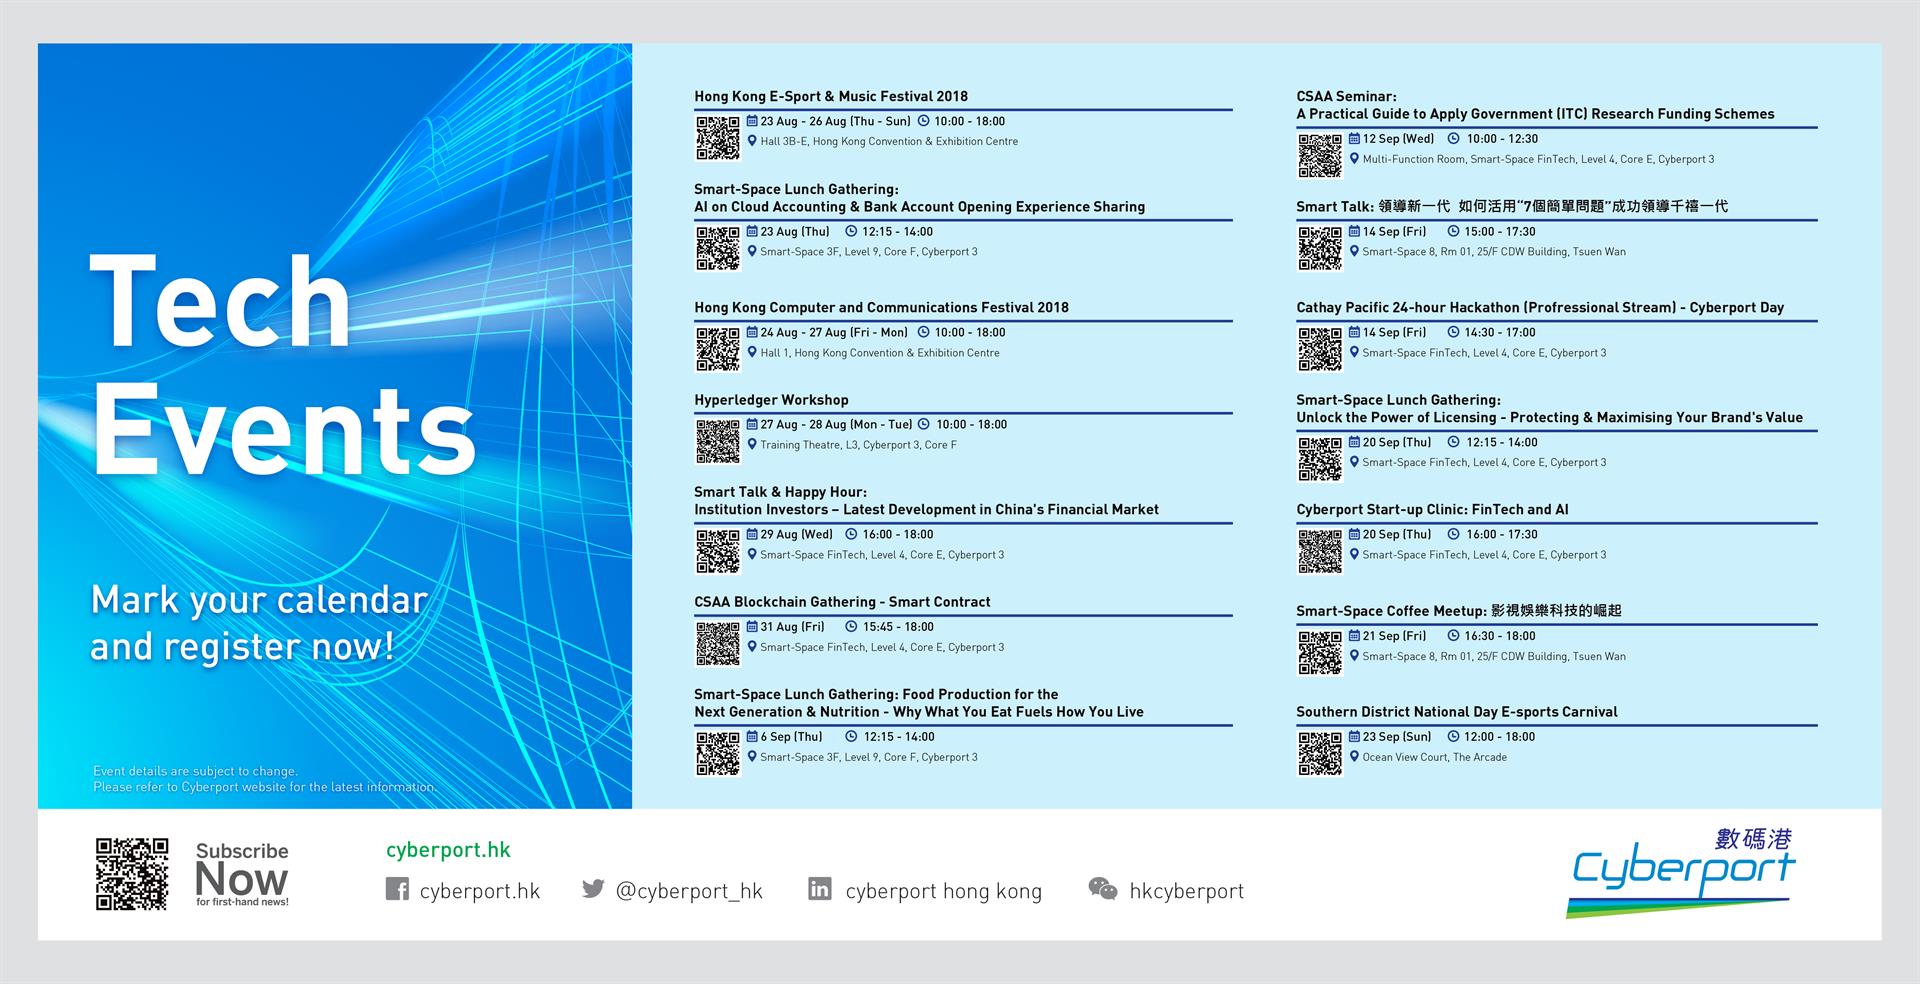Open the @cyberport_hk Twitter handle
The height and width of the screenshot is (984, 1920).
[x=689, y=891]
